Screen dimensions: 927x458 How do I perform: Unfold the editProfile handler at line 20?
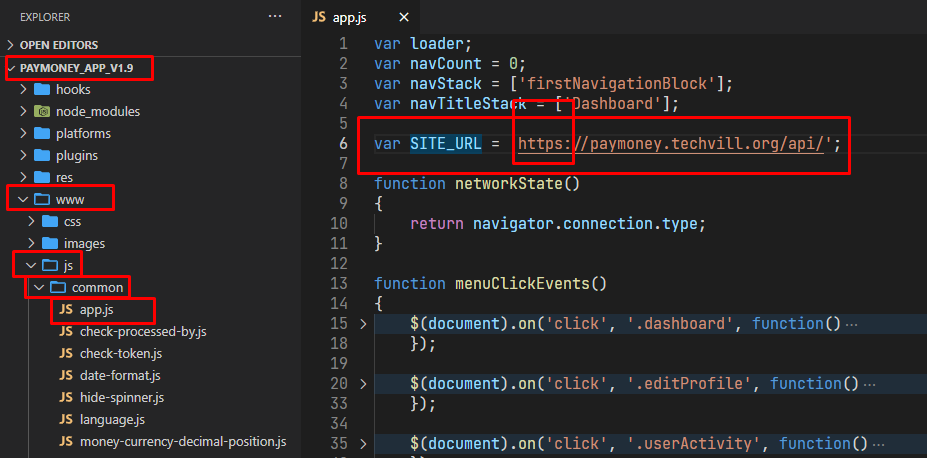point(363,383)
